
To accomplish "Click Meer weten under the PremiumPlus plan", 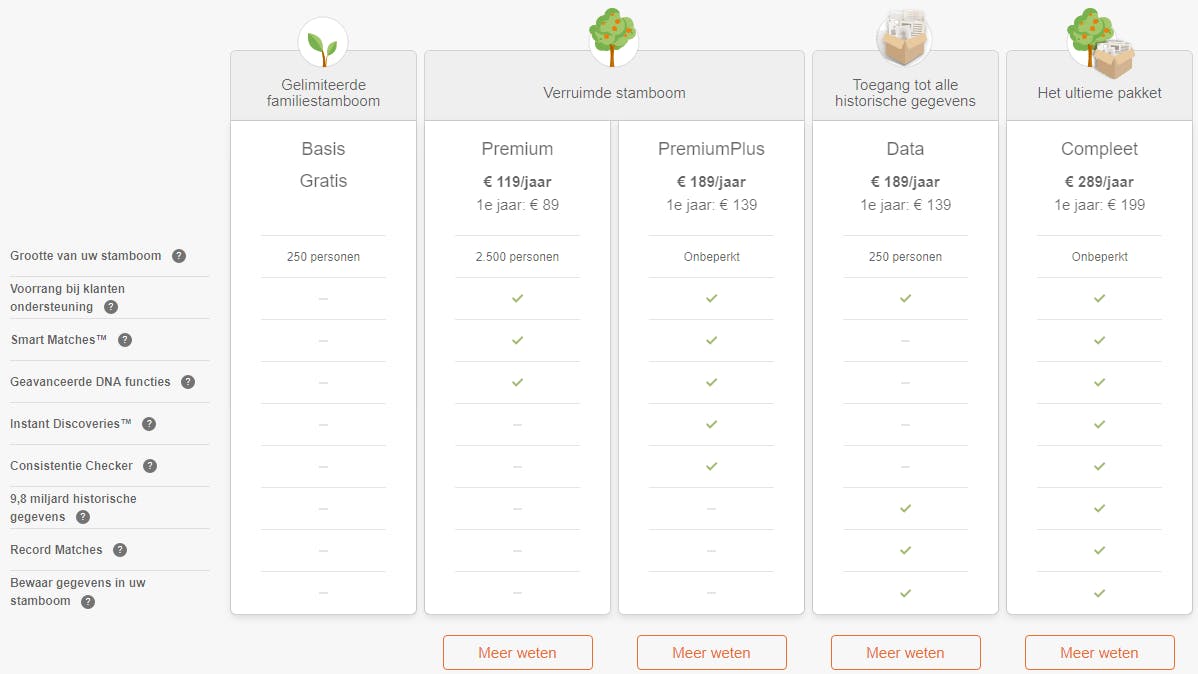I will [711, 653].
